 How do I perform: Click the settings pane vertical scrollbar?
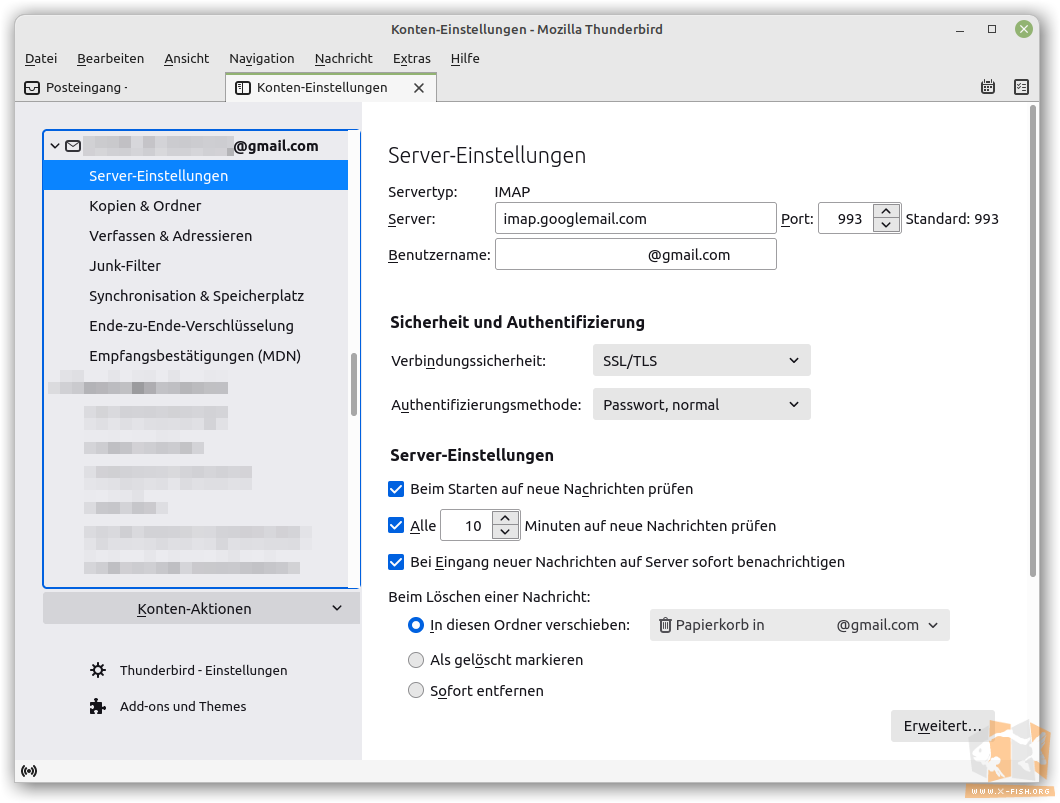point(1033,341)
